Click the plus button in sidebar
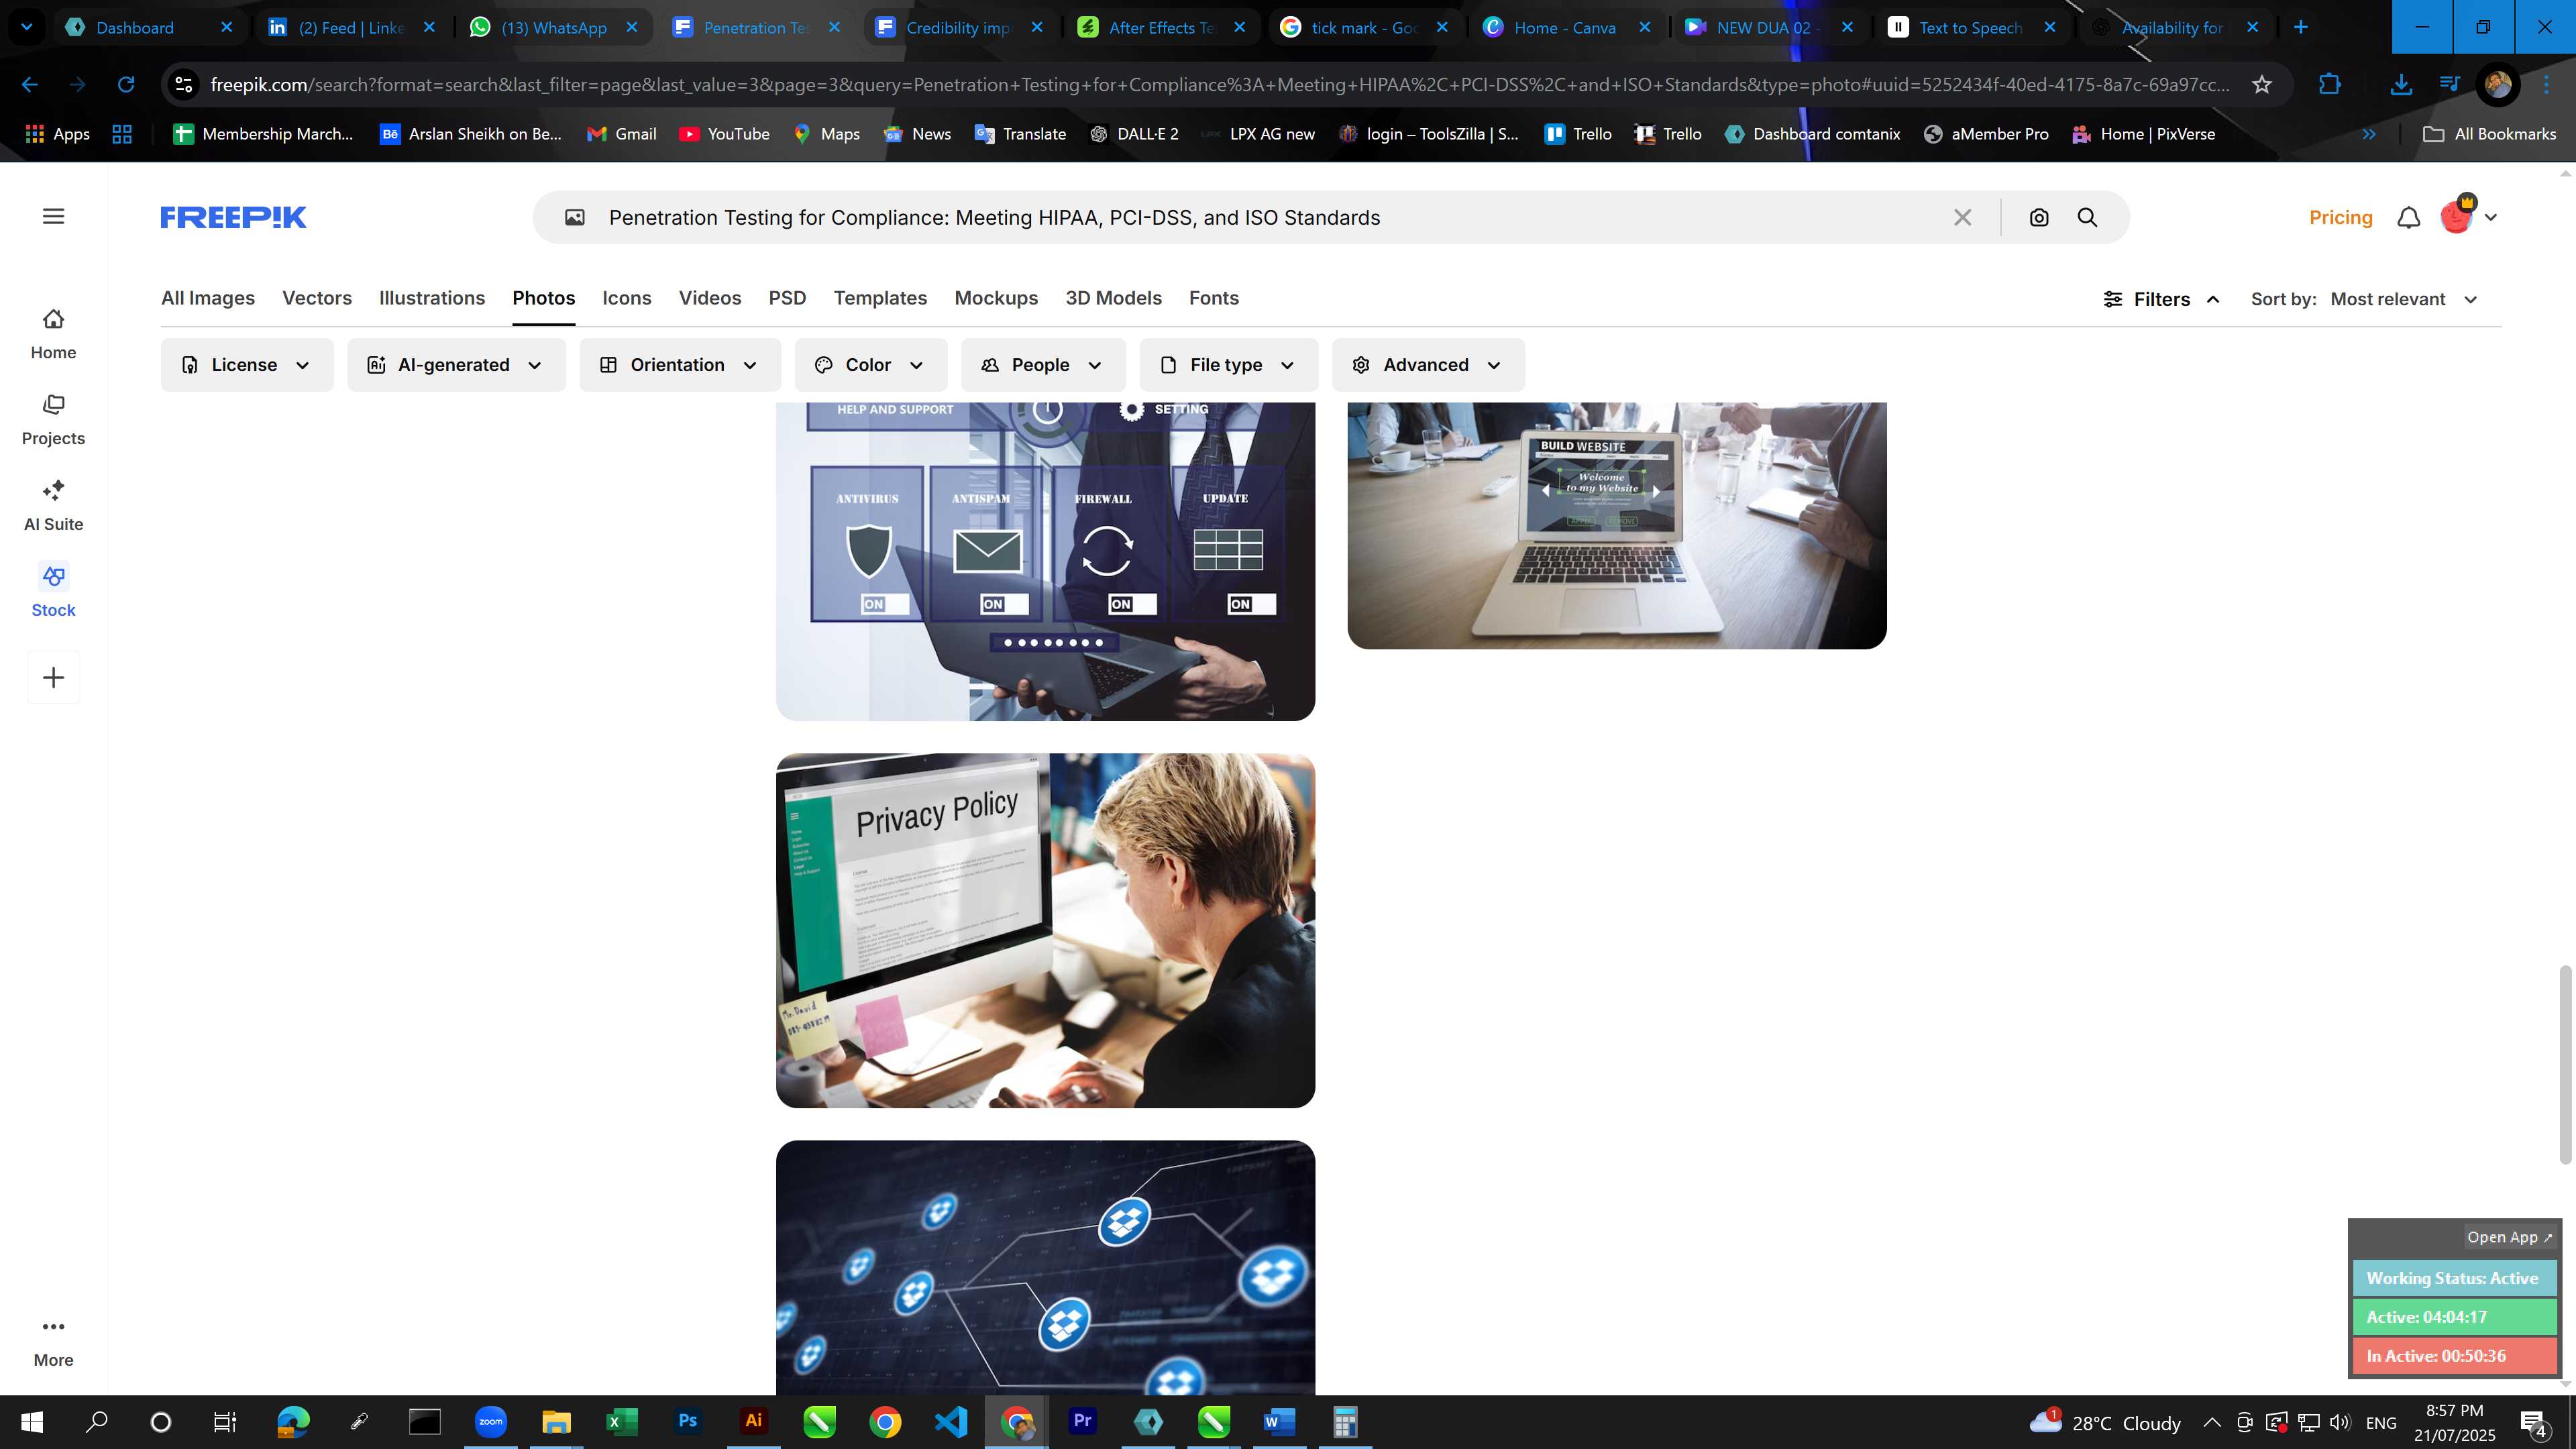Viewport: 2576px width, 1449px height. pyautogui.click(x=54, y=677)
